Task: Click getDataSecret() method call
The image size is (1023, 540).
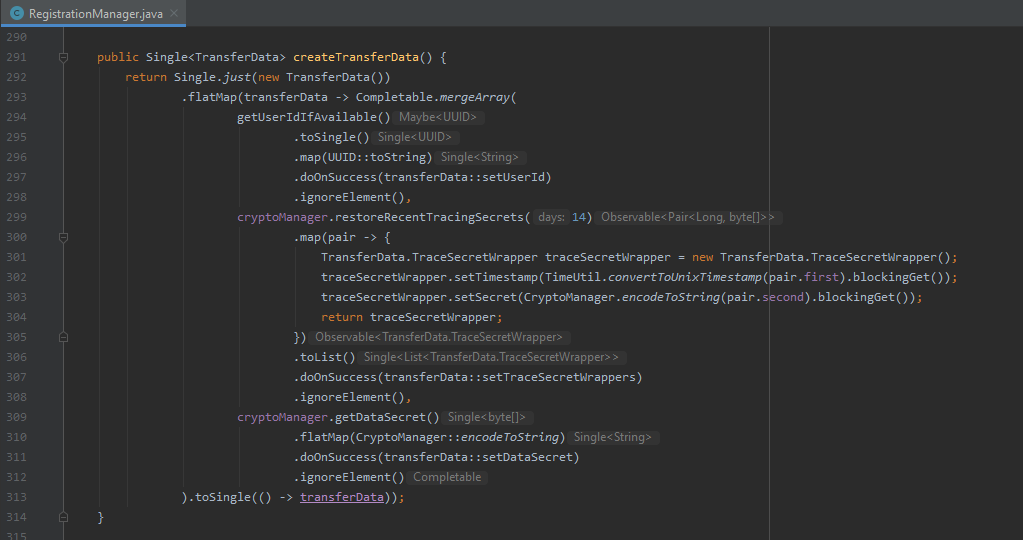Action: pos(387,417)
